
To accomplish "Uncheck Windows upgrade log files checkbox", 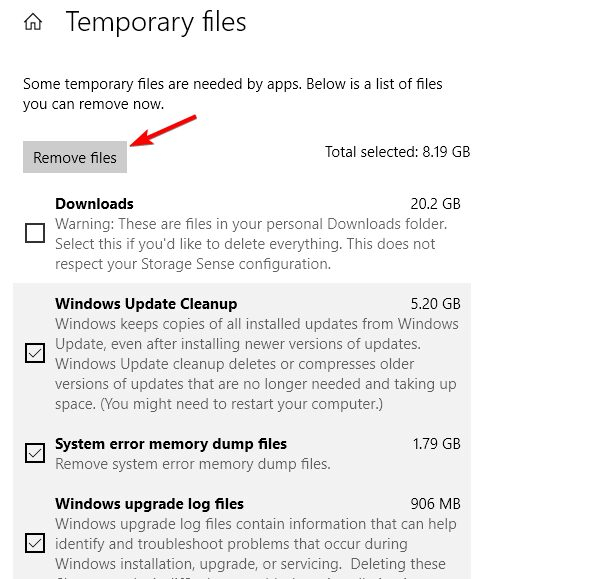I will click(x=35, y=543).
